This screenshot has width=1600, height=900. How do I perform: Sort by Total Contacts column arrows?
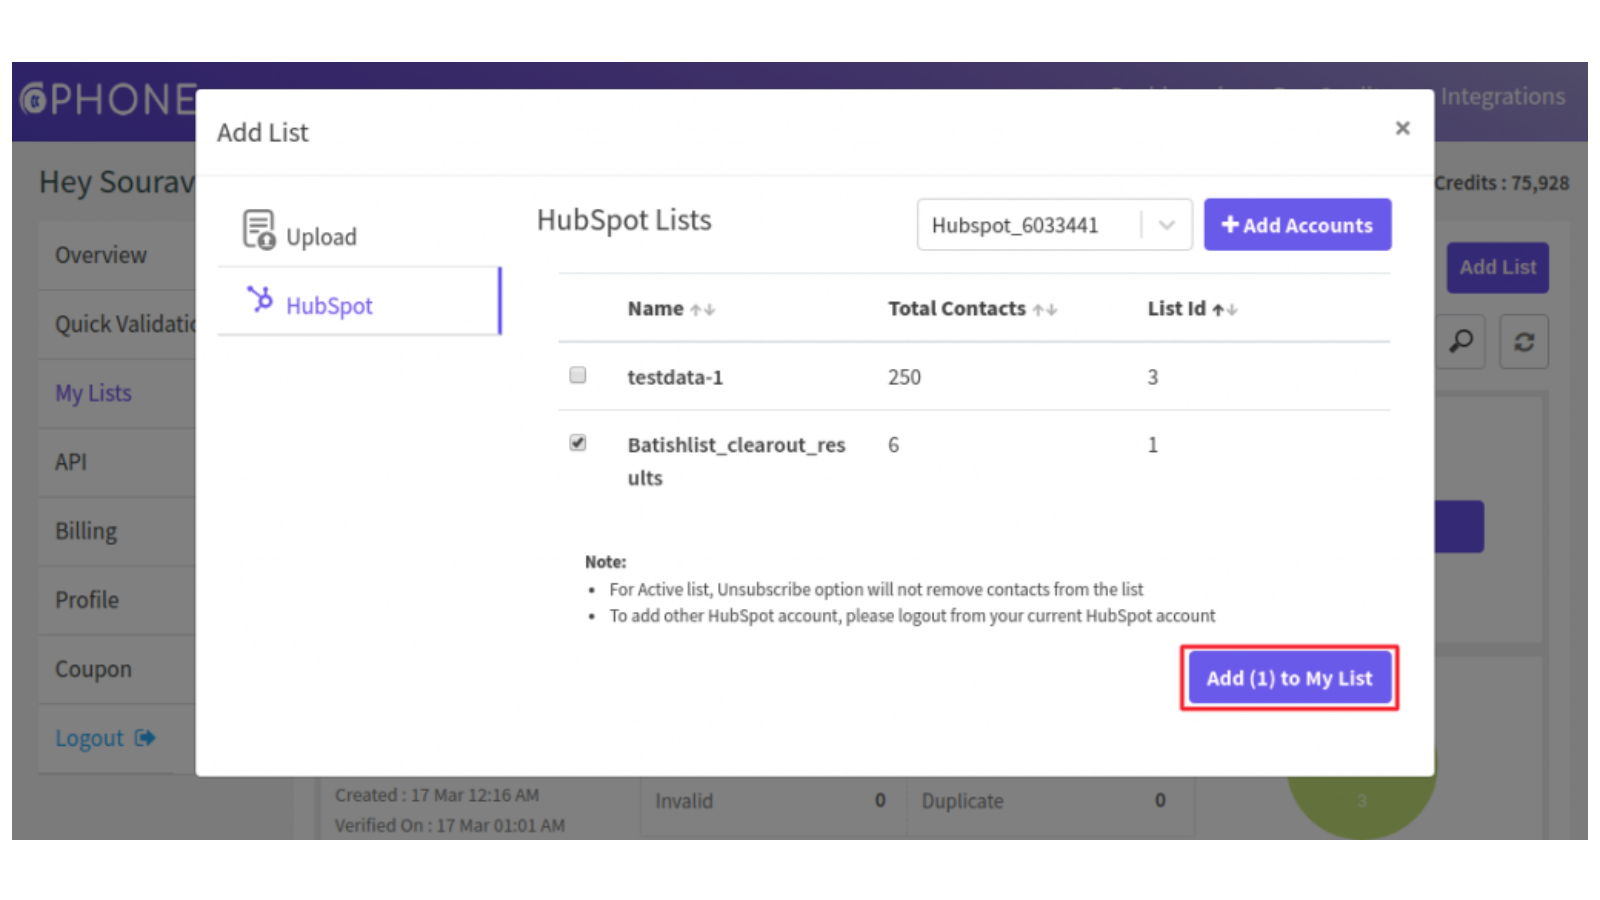click(1045, 310)
